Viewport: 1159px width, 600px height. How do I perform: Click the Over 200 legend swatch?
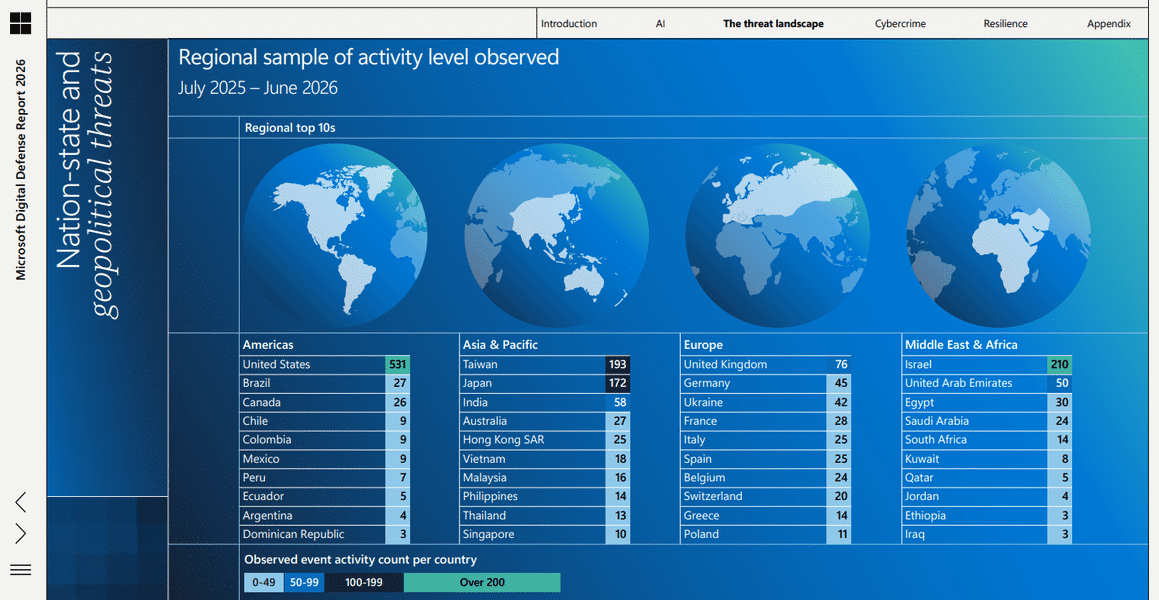(482, 582)
